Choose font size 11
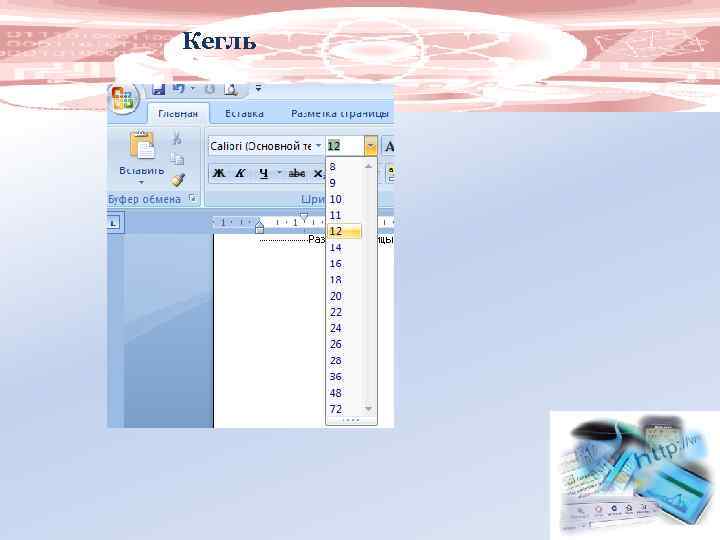Viewport: 720px width, 540px height. click(x=344, y=215)
